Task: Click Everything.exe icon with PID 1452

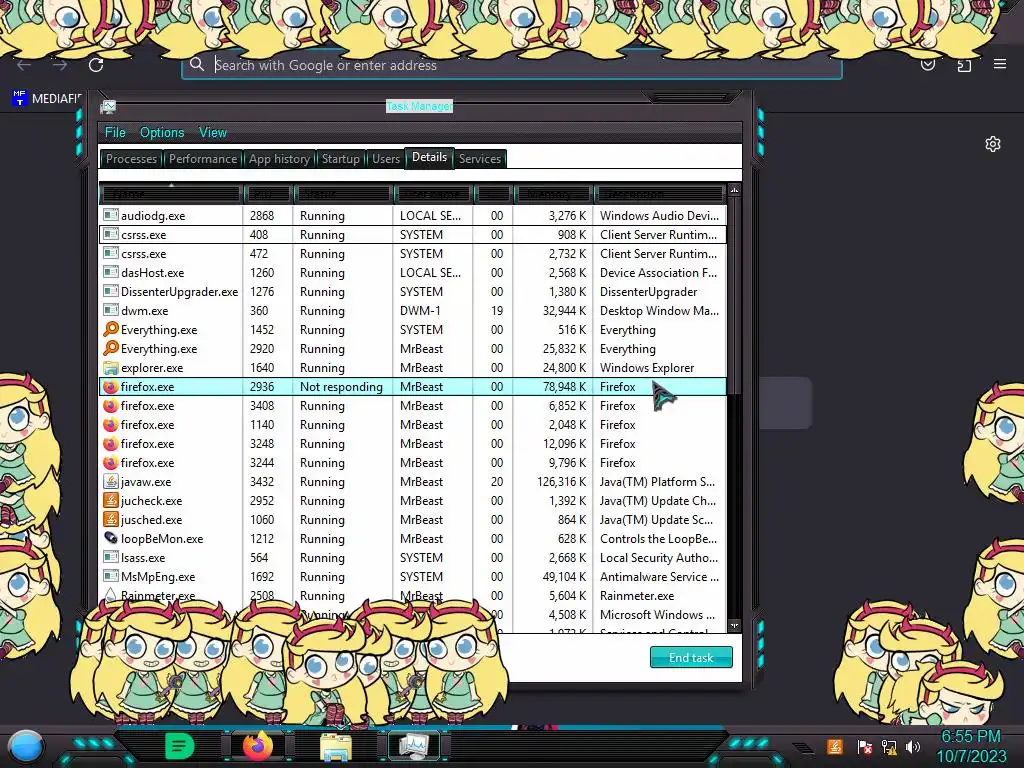Action: click(x=111, y=329)
